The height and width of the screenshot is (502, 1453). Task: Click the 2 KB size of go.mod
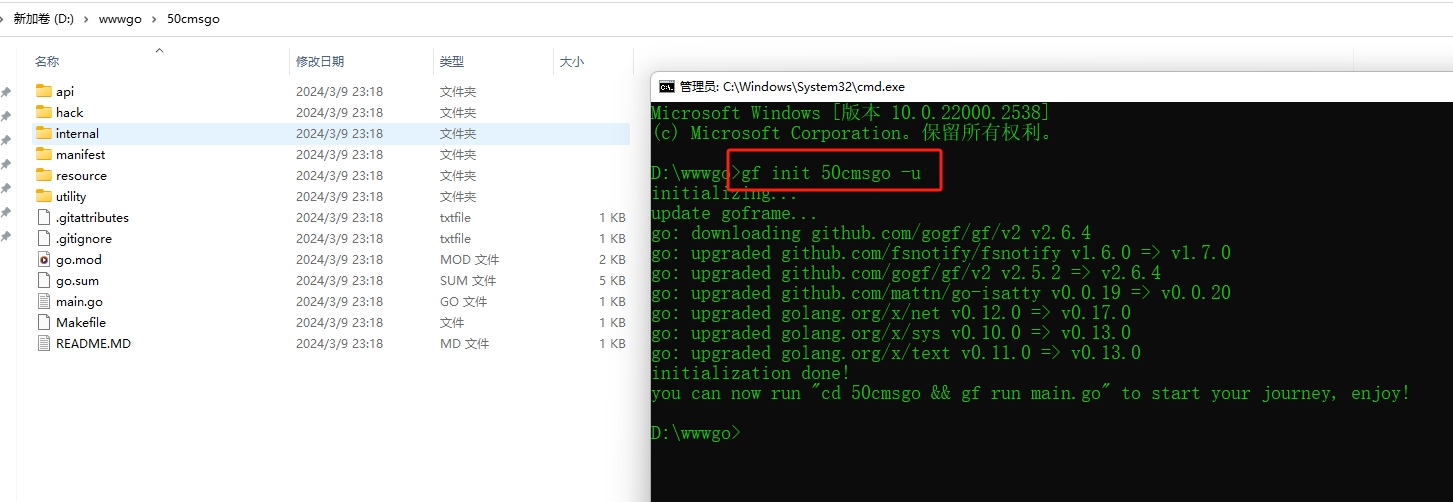[x=612, y=259]
